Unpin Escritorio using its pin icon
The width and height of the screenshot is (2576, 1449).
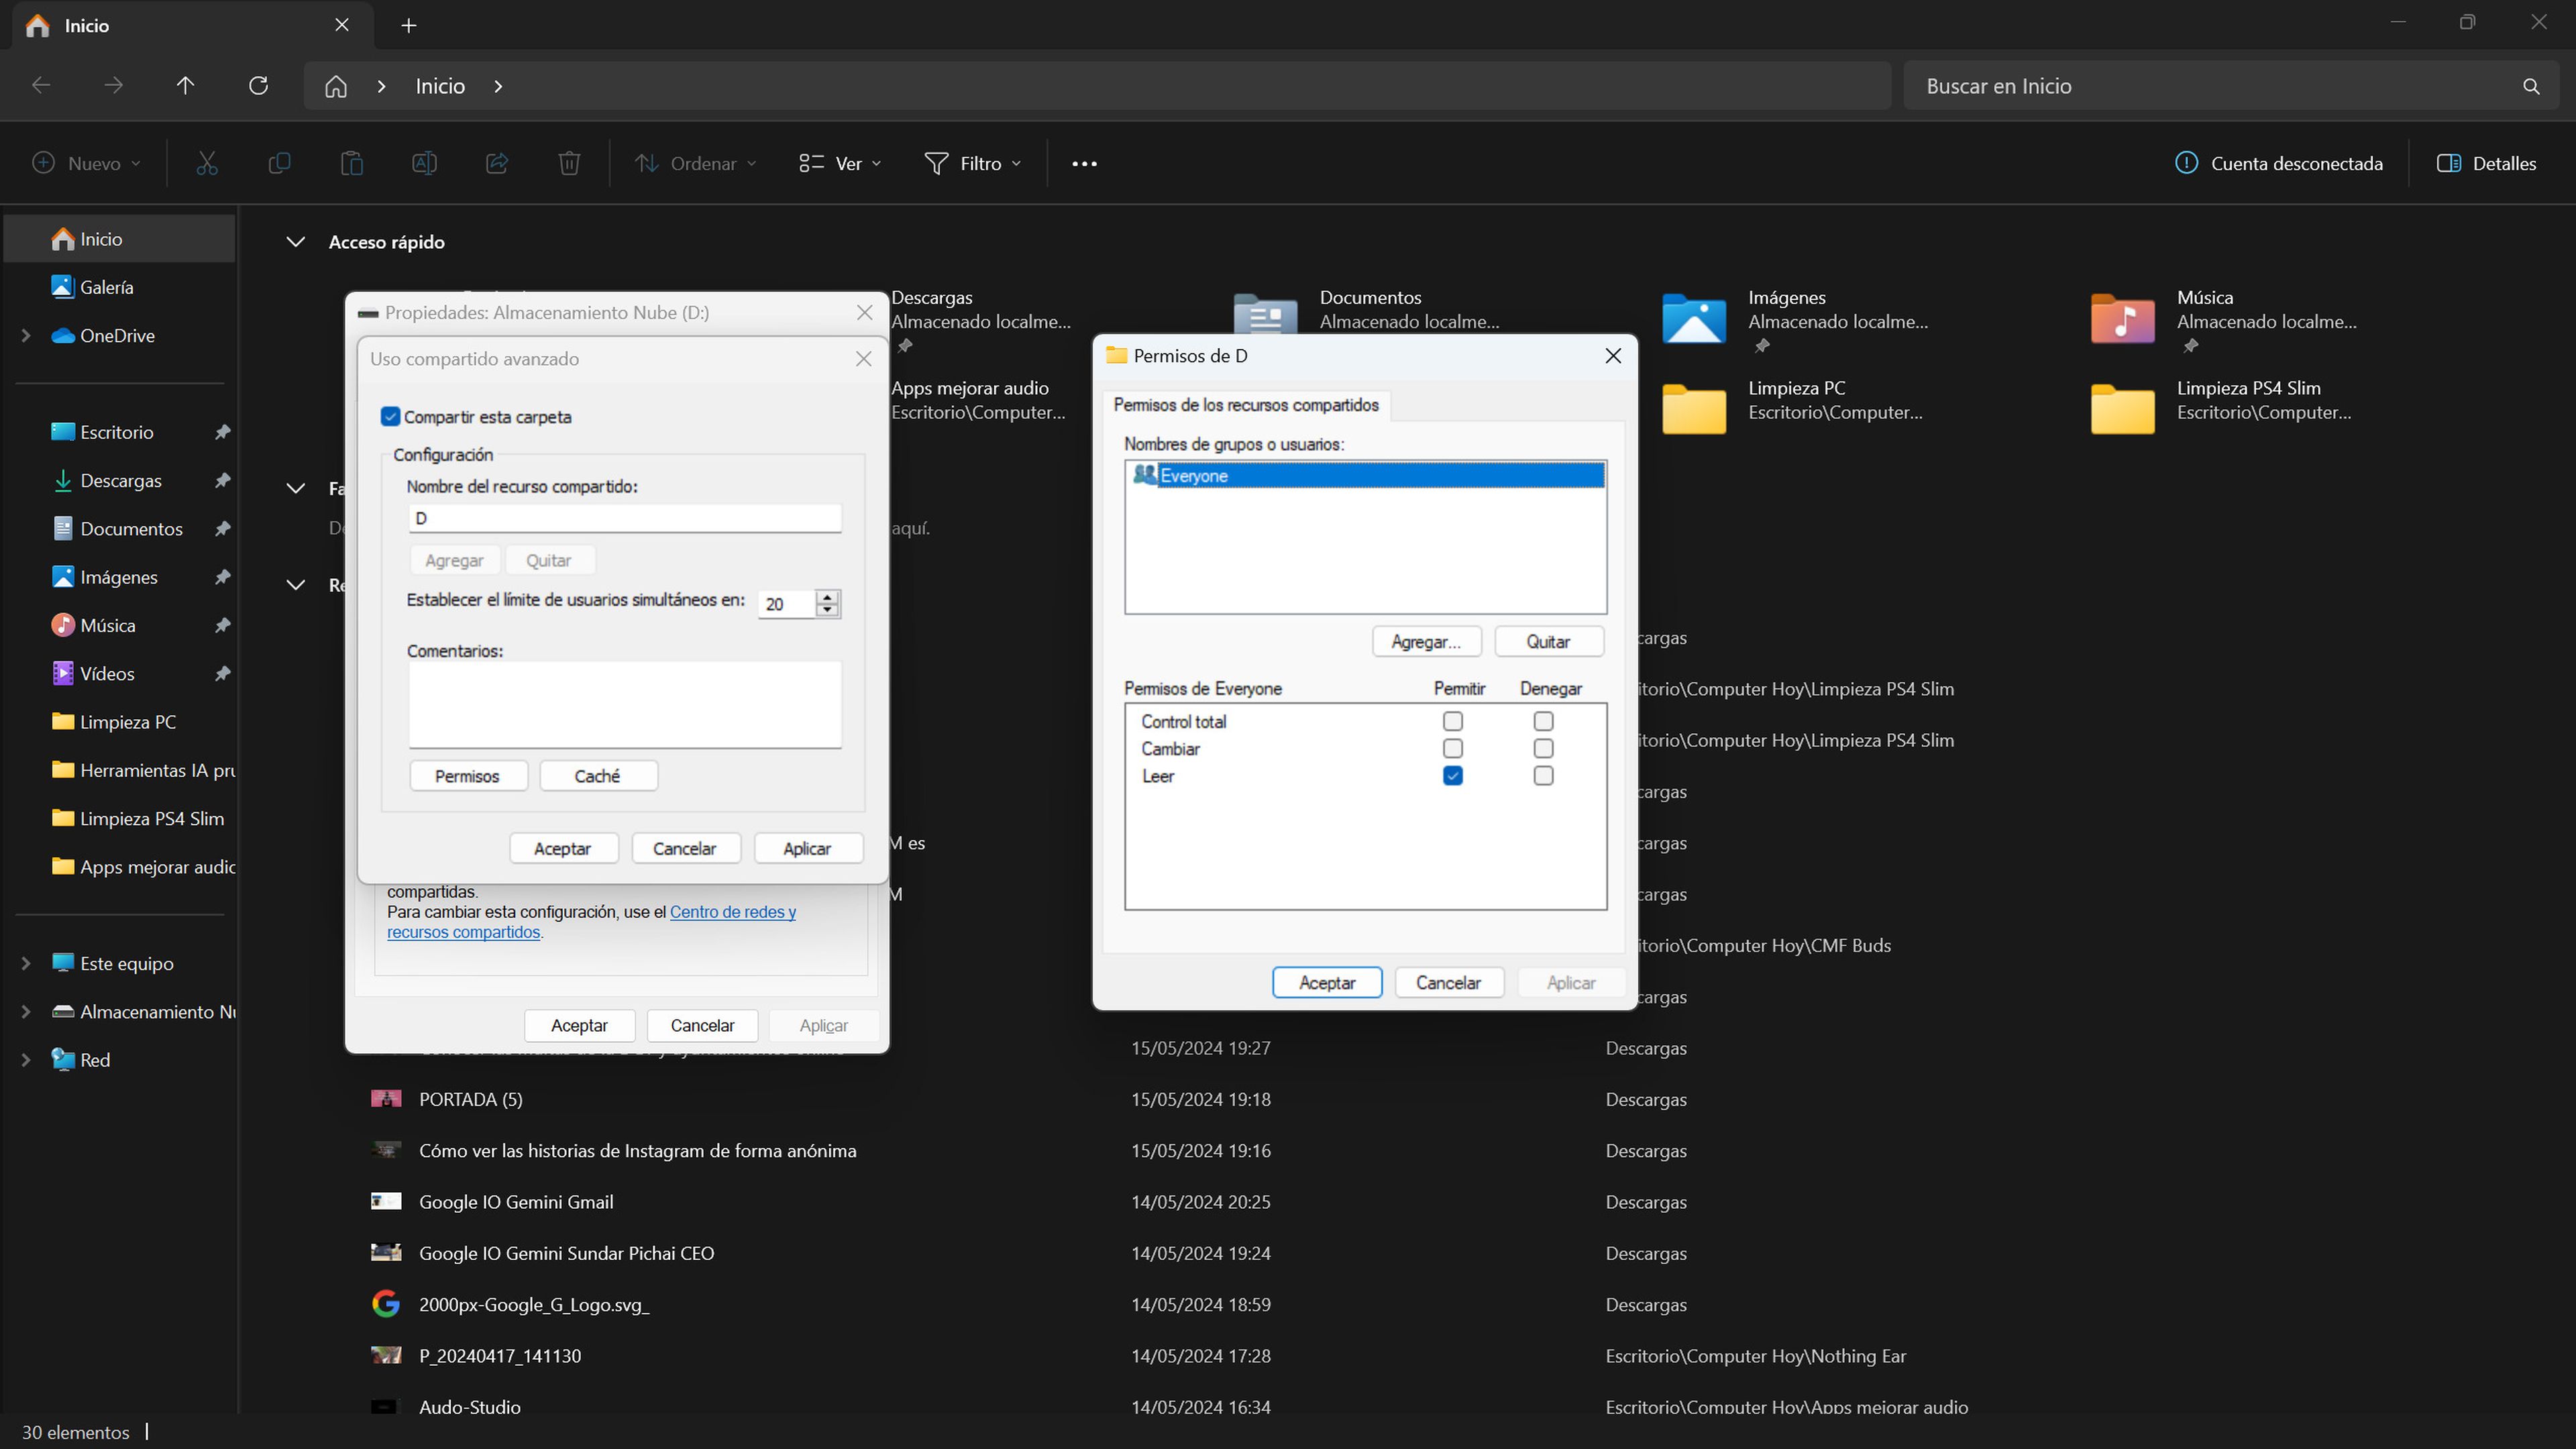tap(222, 432)
